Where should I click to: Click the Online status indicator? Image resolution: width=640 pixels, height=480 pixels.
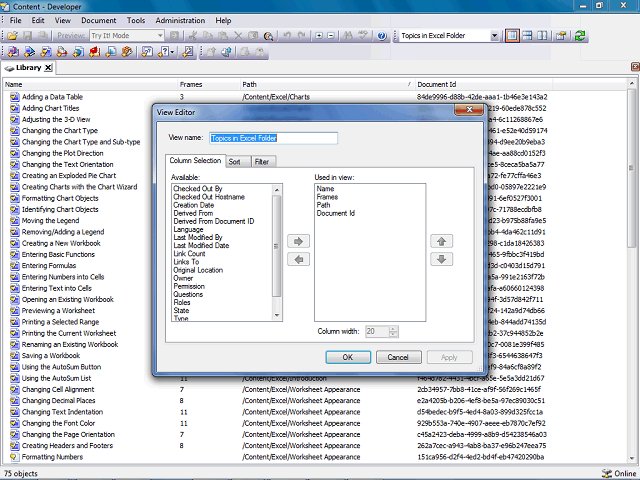620,473
